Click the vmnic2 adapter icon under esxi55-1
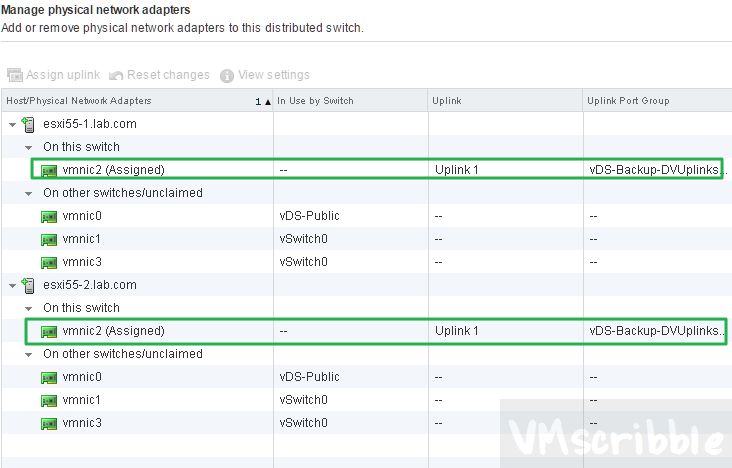Viewport: 732px width, 468px height. point(48,170)
